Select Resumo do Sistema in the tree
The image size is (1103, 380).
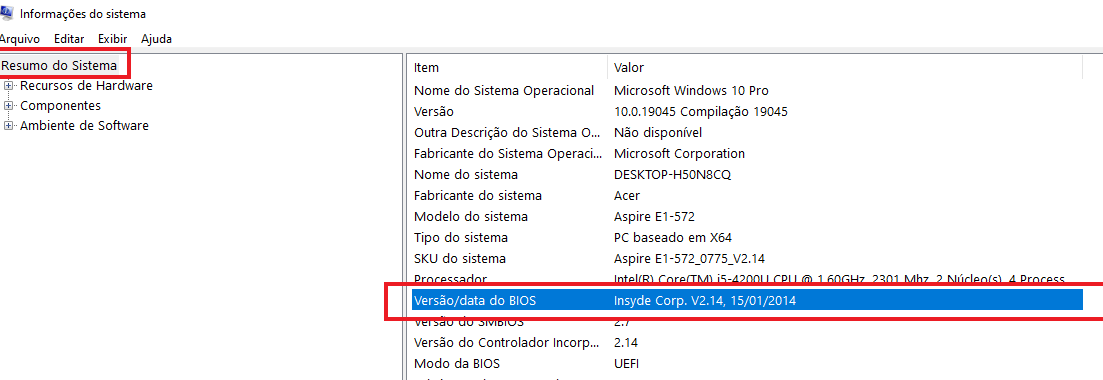pos(59,66)
